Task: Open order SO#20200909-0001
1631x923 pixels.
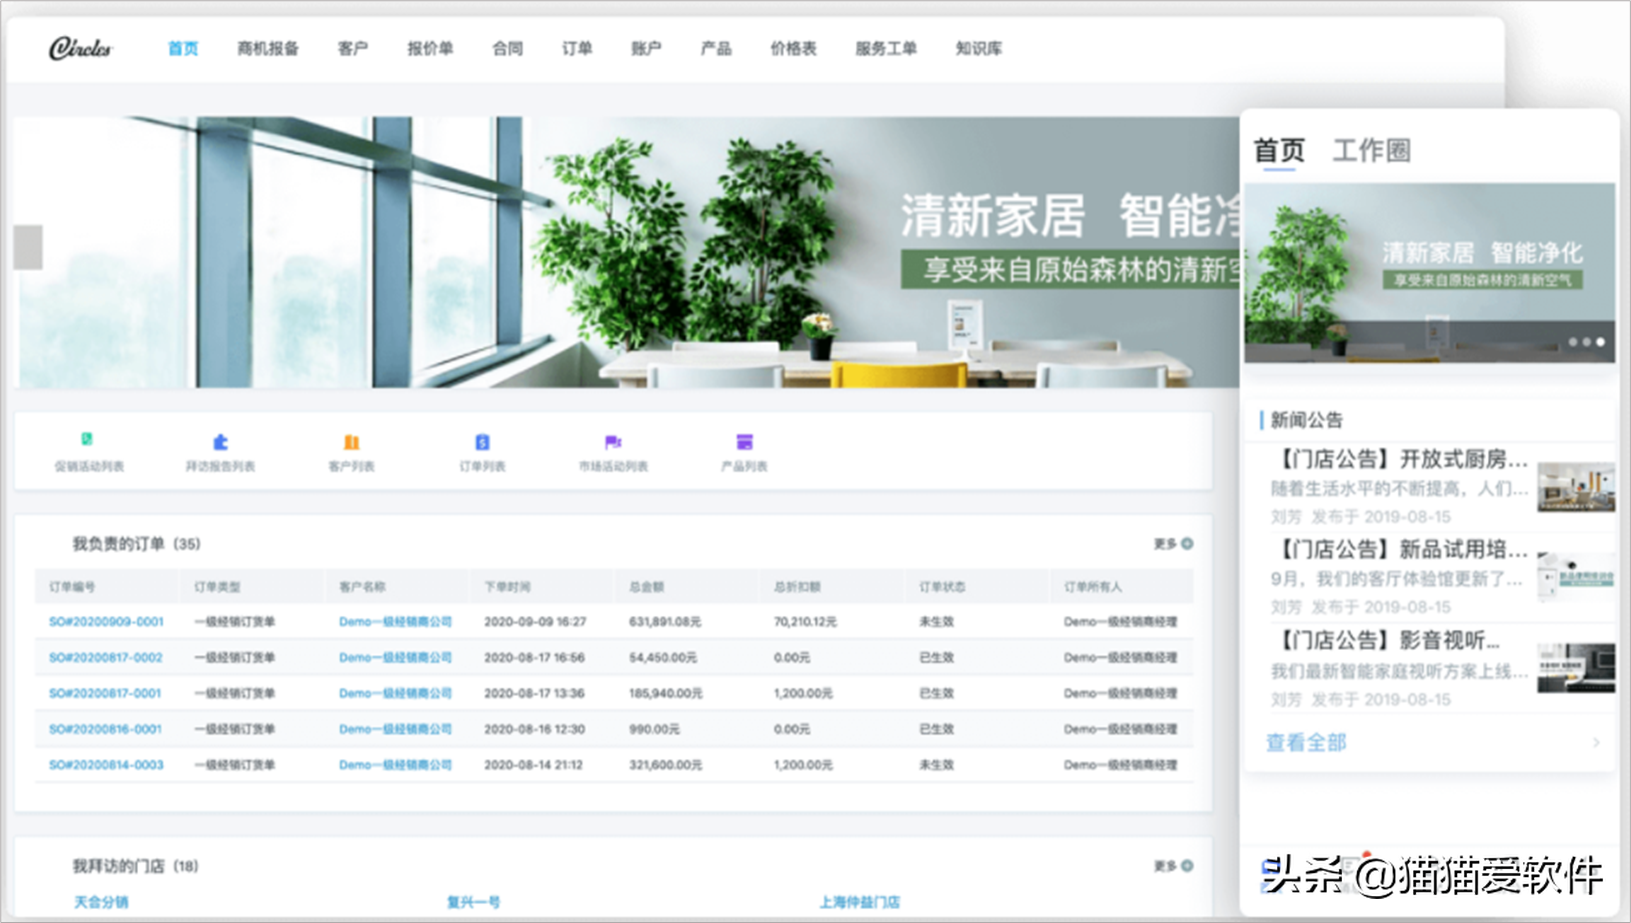Action: 105,621
